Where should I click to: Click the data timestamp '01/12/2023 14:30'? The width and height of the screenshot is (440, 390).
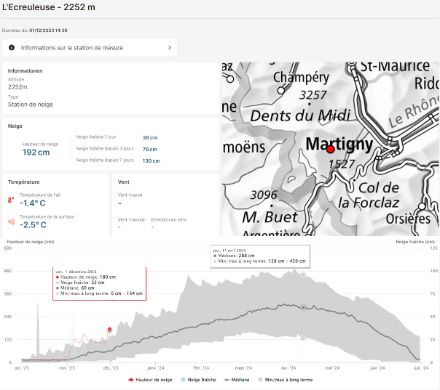[x=48, y=30]
